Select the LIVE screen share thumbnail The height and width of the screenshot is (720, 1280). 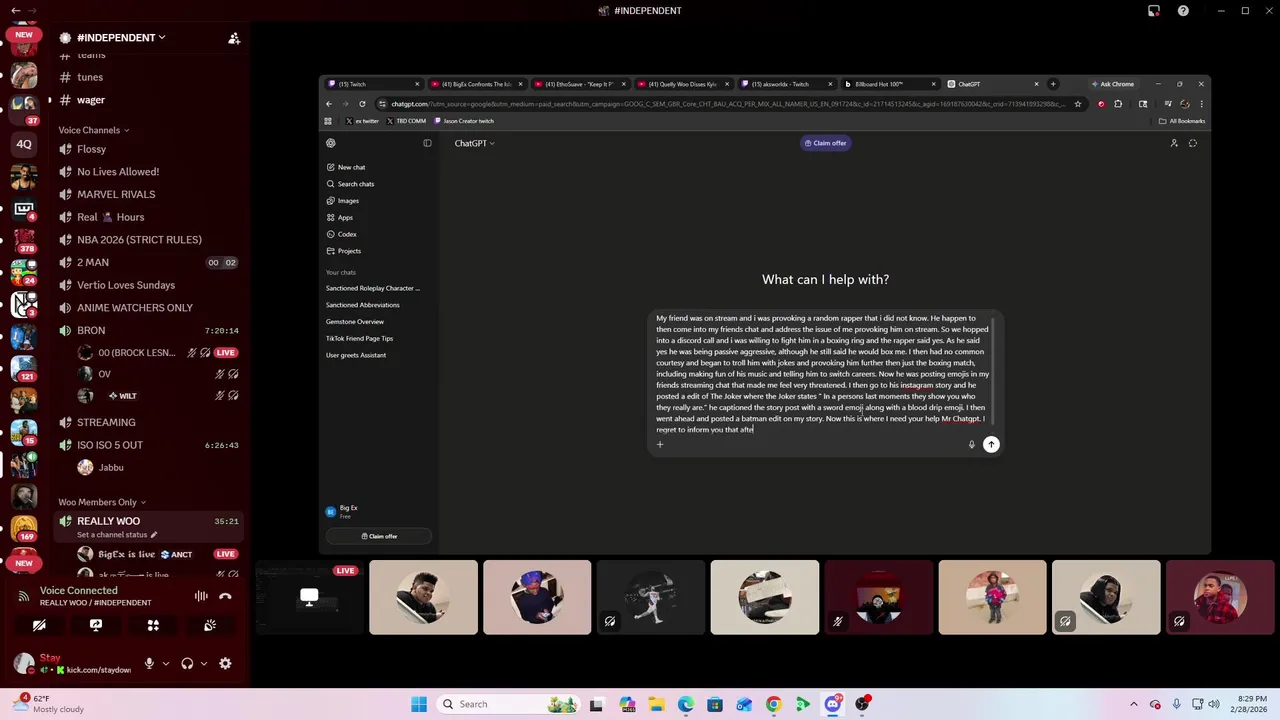click(309, 597)
